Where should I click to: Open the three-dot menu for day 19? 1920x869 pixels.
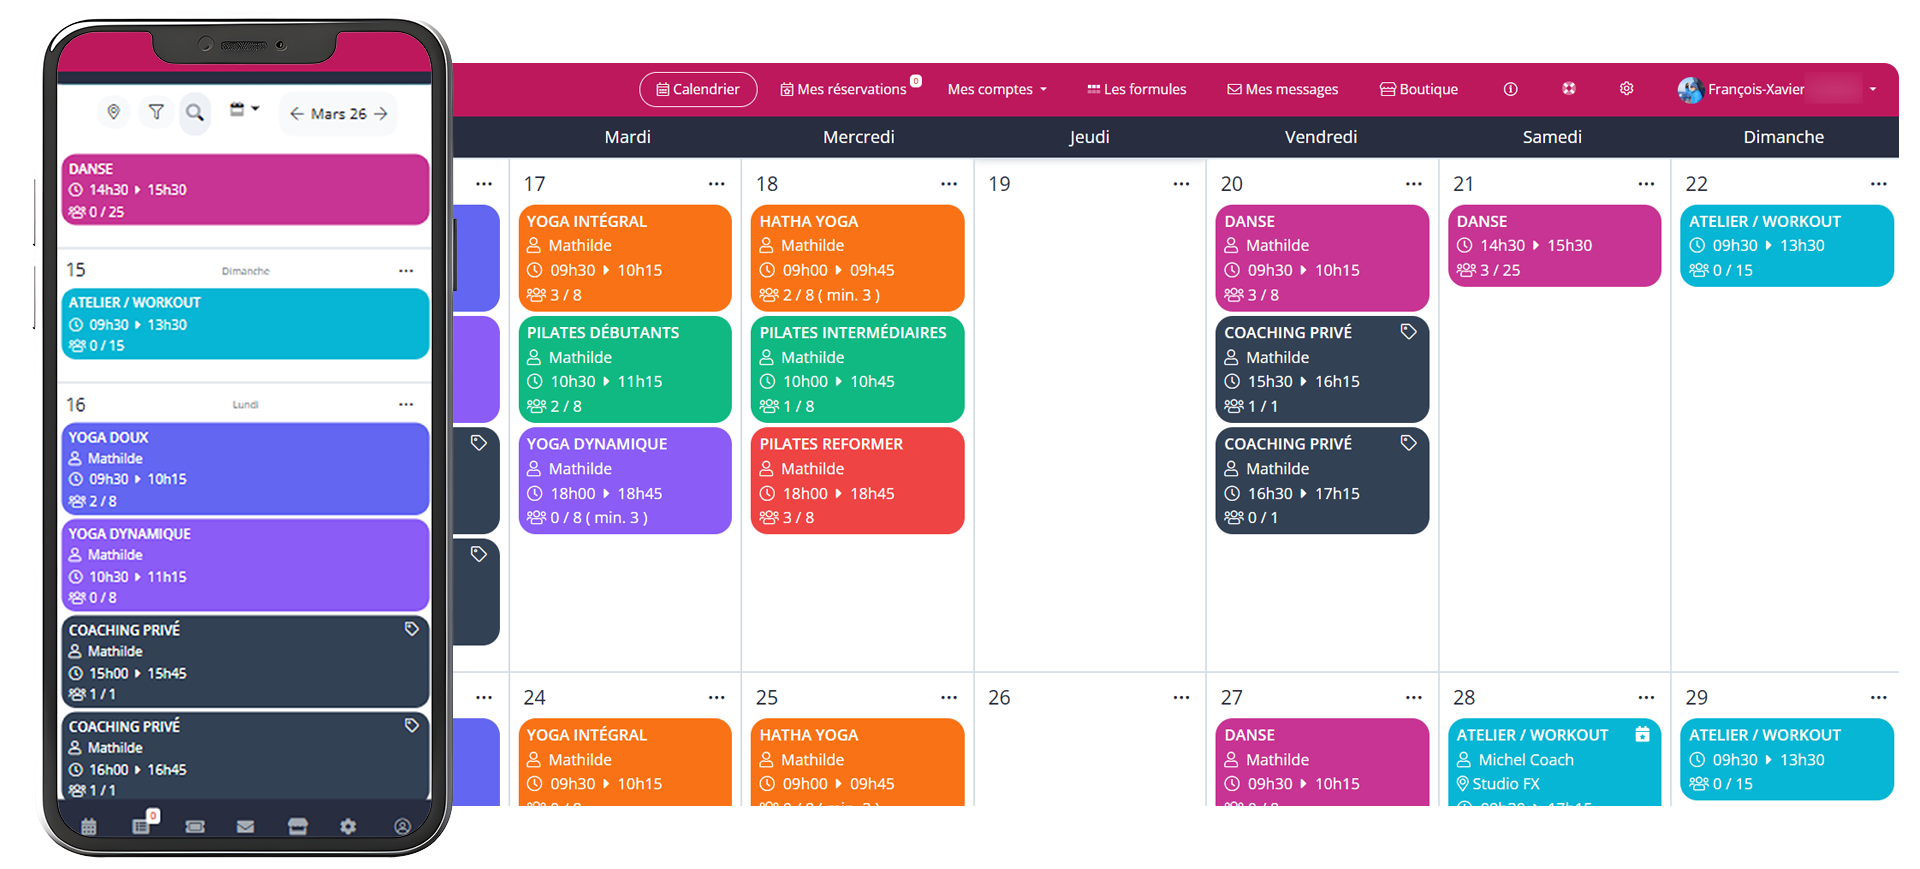point(1181,184)
